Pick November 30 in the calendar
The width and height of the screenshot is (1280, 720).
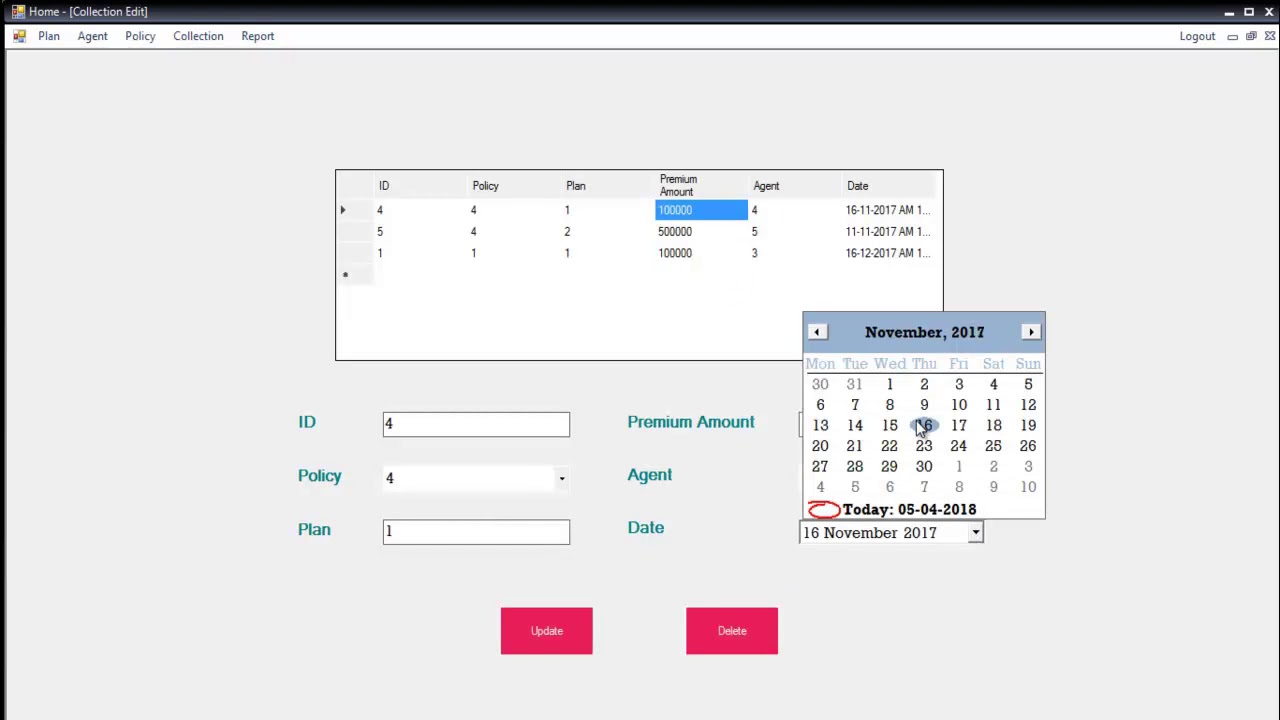[x=924, y=467]
